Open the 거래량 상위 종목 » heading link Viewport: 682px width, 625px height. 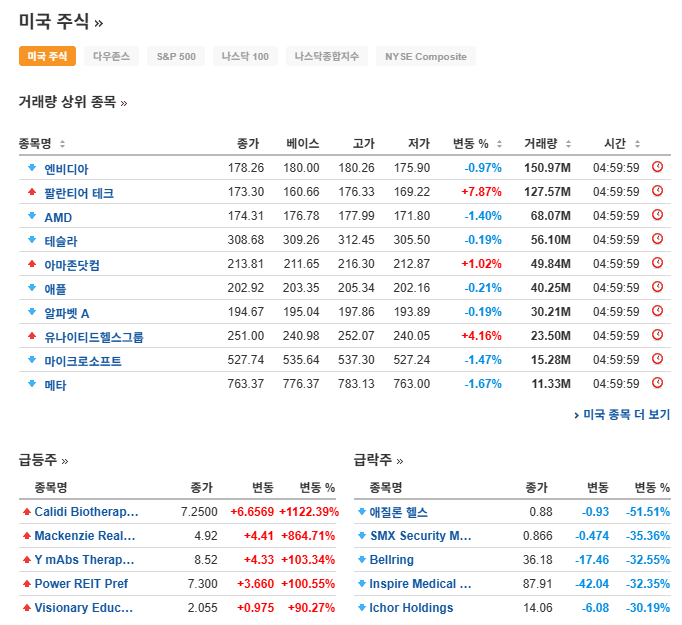tap(73, 103)
